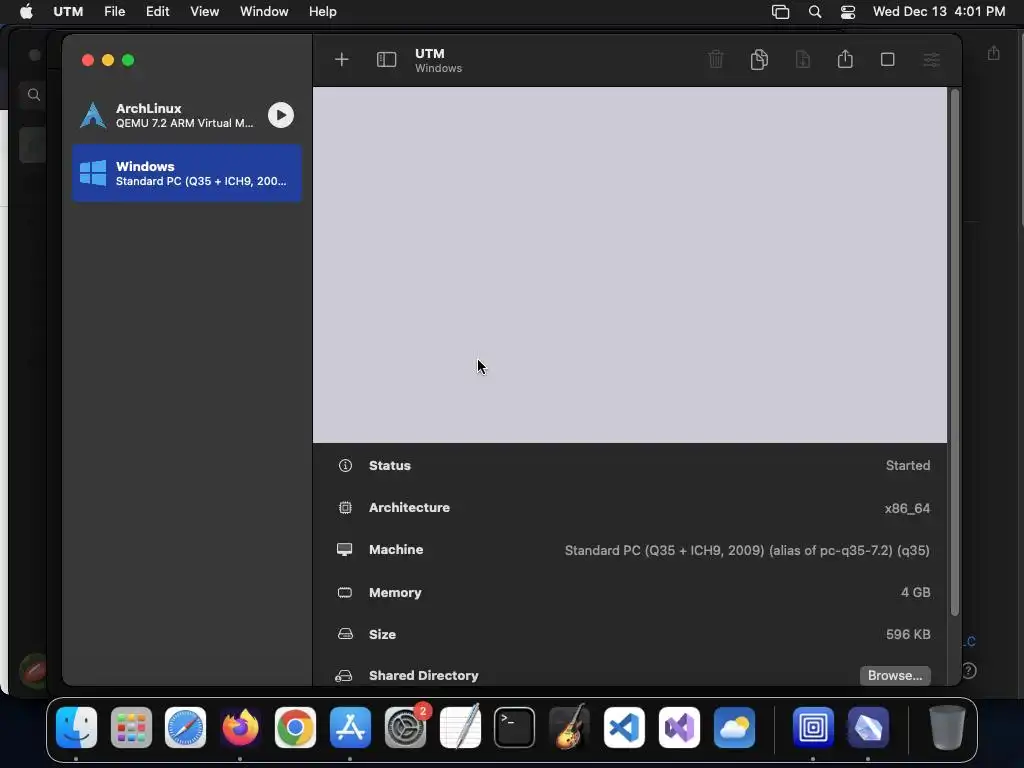The image size is (1024, 768).
Task: Click the share icon in background window
Action: pyautogui.click(x=993, y=52)
